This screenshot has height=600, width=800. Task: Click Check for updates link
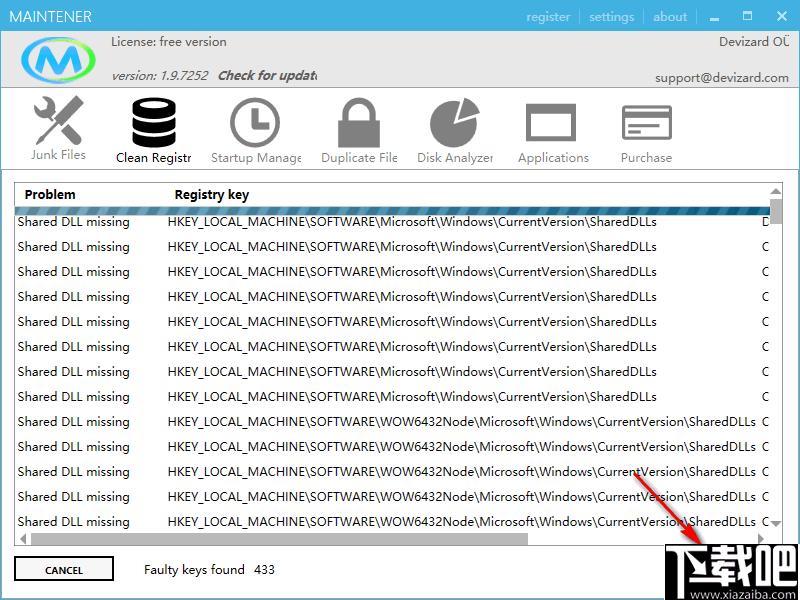click(x=267, y=76)
